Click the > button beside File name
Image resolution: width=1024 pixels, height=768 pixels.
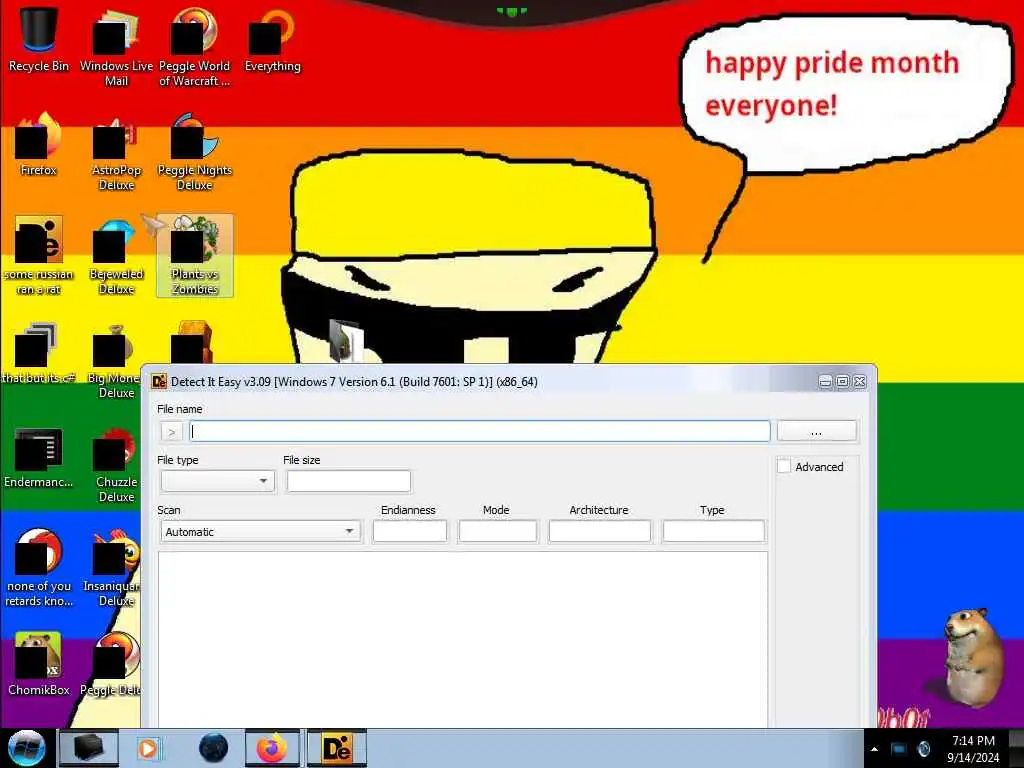coord(172,432)
